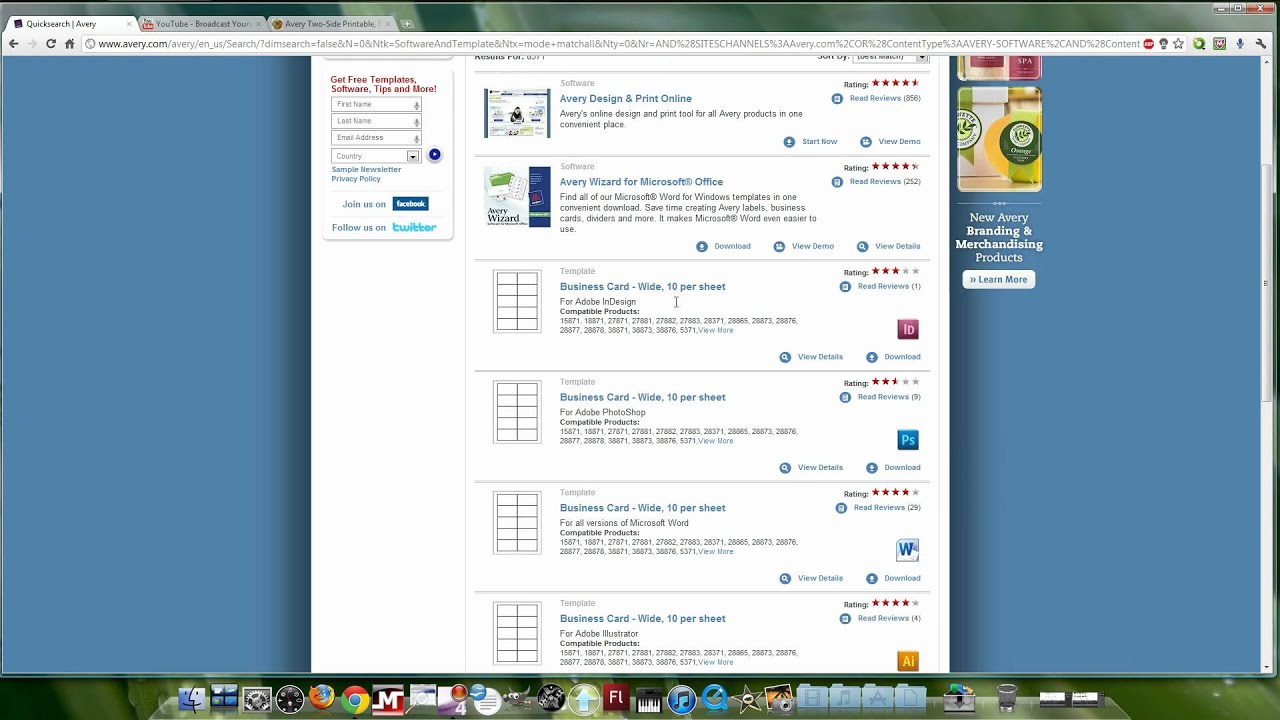Click the Adobe InDesign format icon
The image size is (1280, 720).
[908, 329]
